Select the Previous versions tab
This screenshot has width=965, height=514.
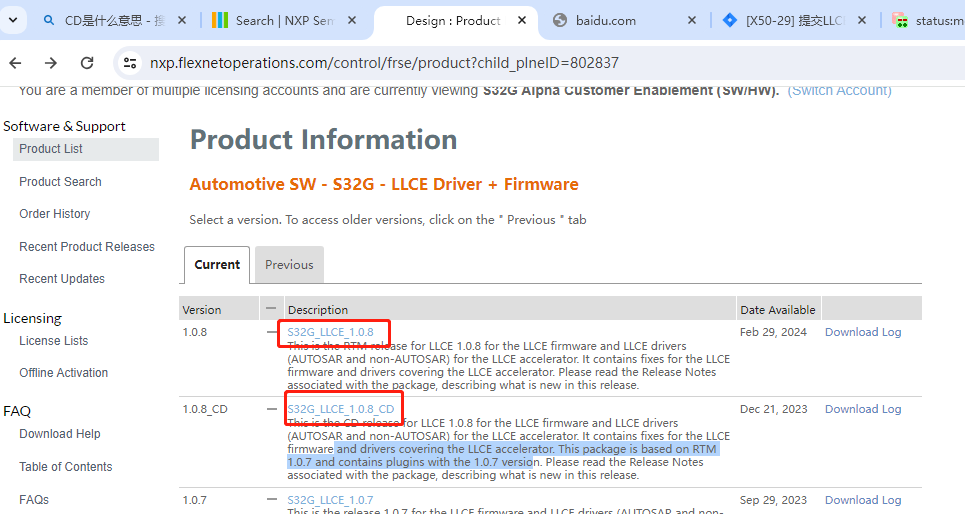coord(289,265)
